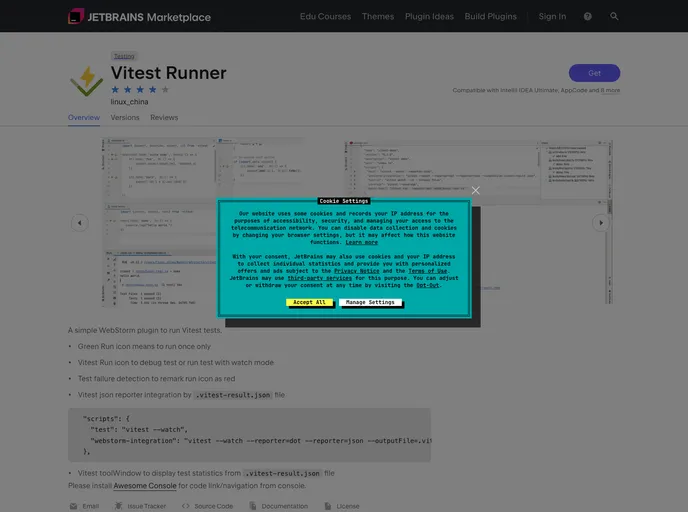Open Plugin Ideas in top navigation
The width and height of the screenshot is (688, 512).
(429, 17)
